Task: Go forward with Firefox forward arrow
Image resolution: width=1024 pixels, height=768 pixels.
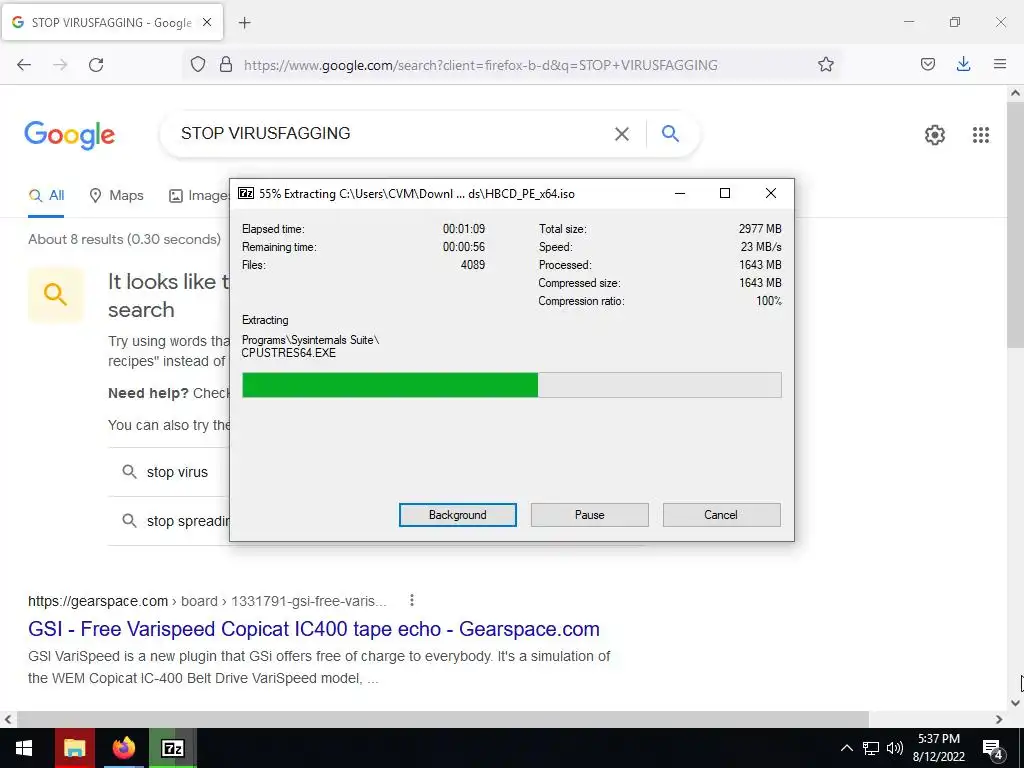Action: tap(60, 65)
